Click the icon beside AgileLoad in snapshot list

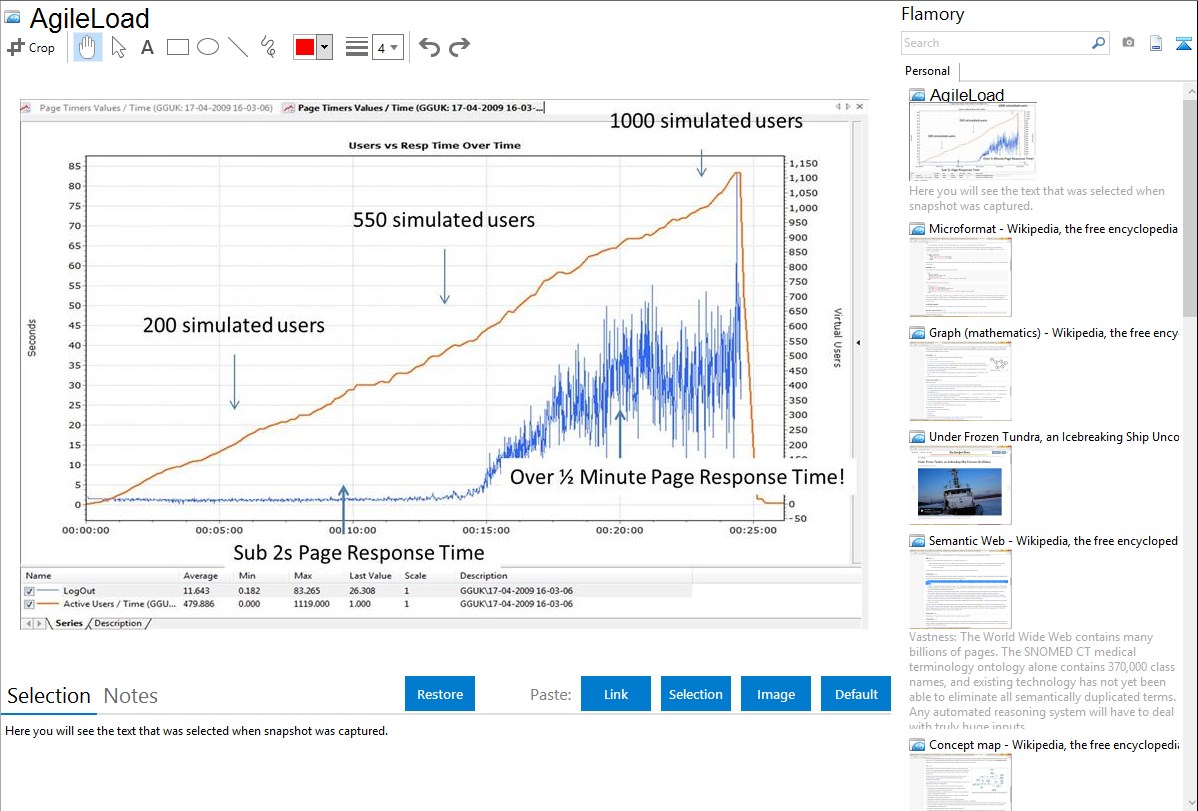917,95
